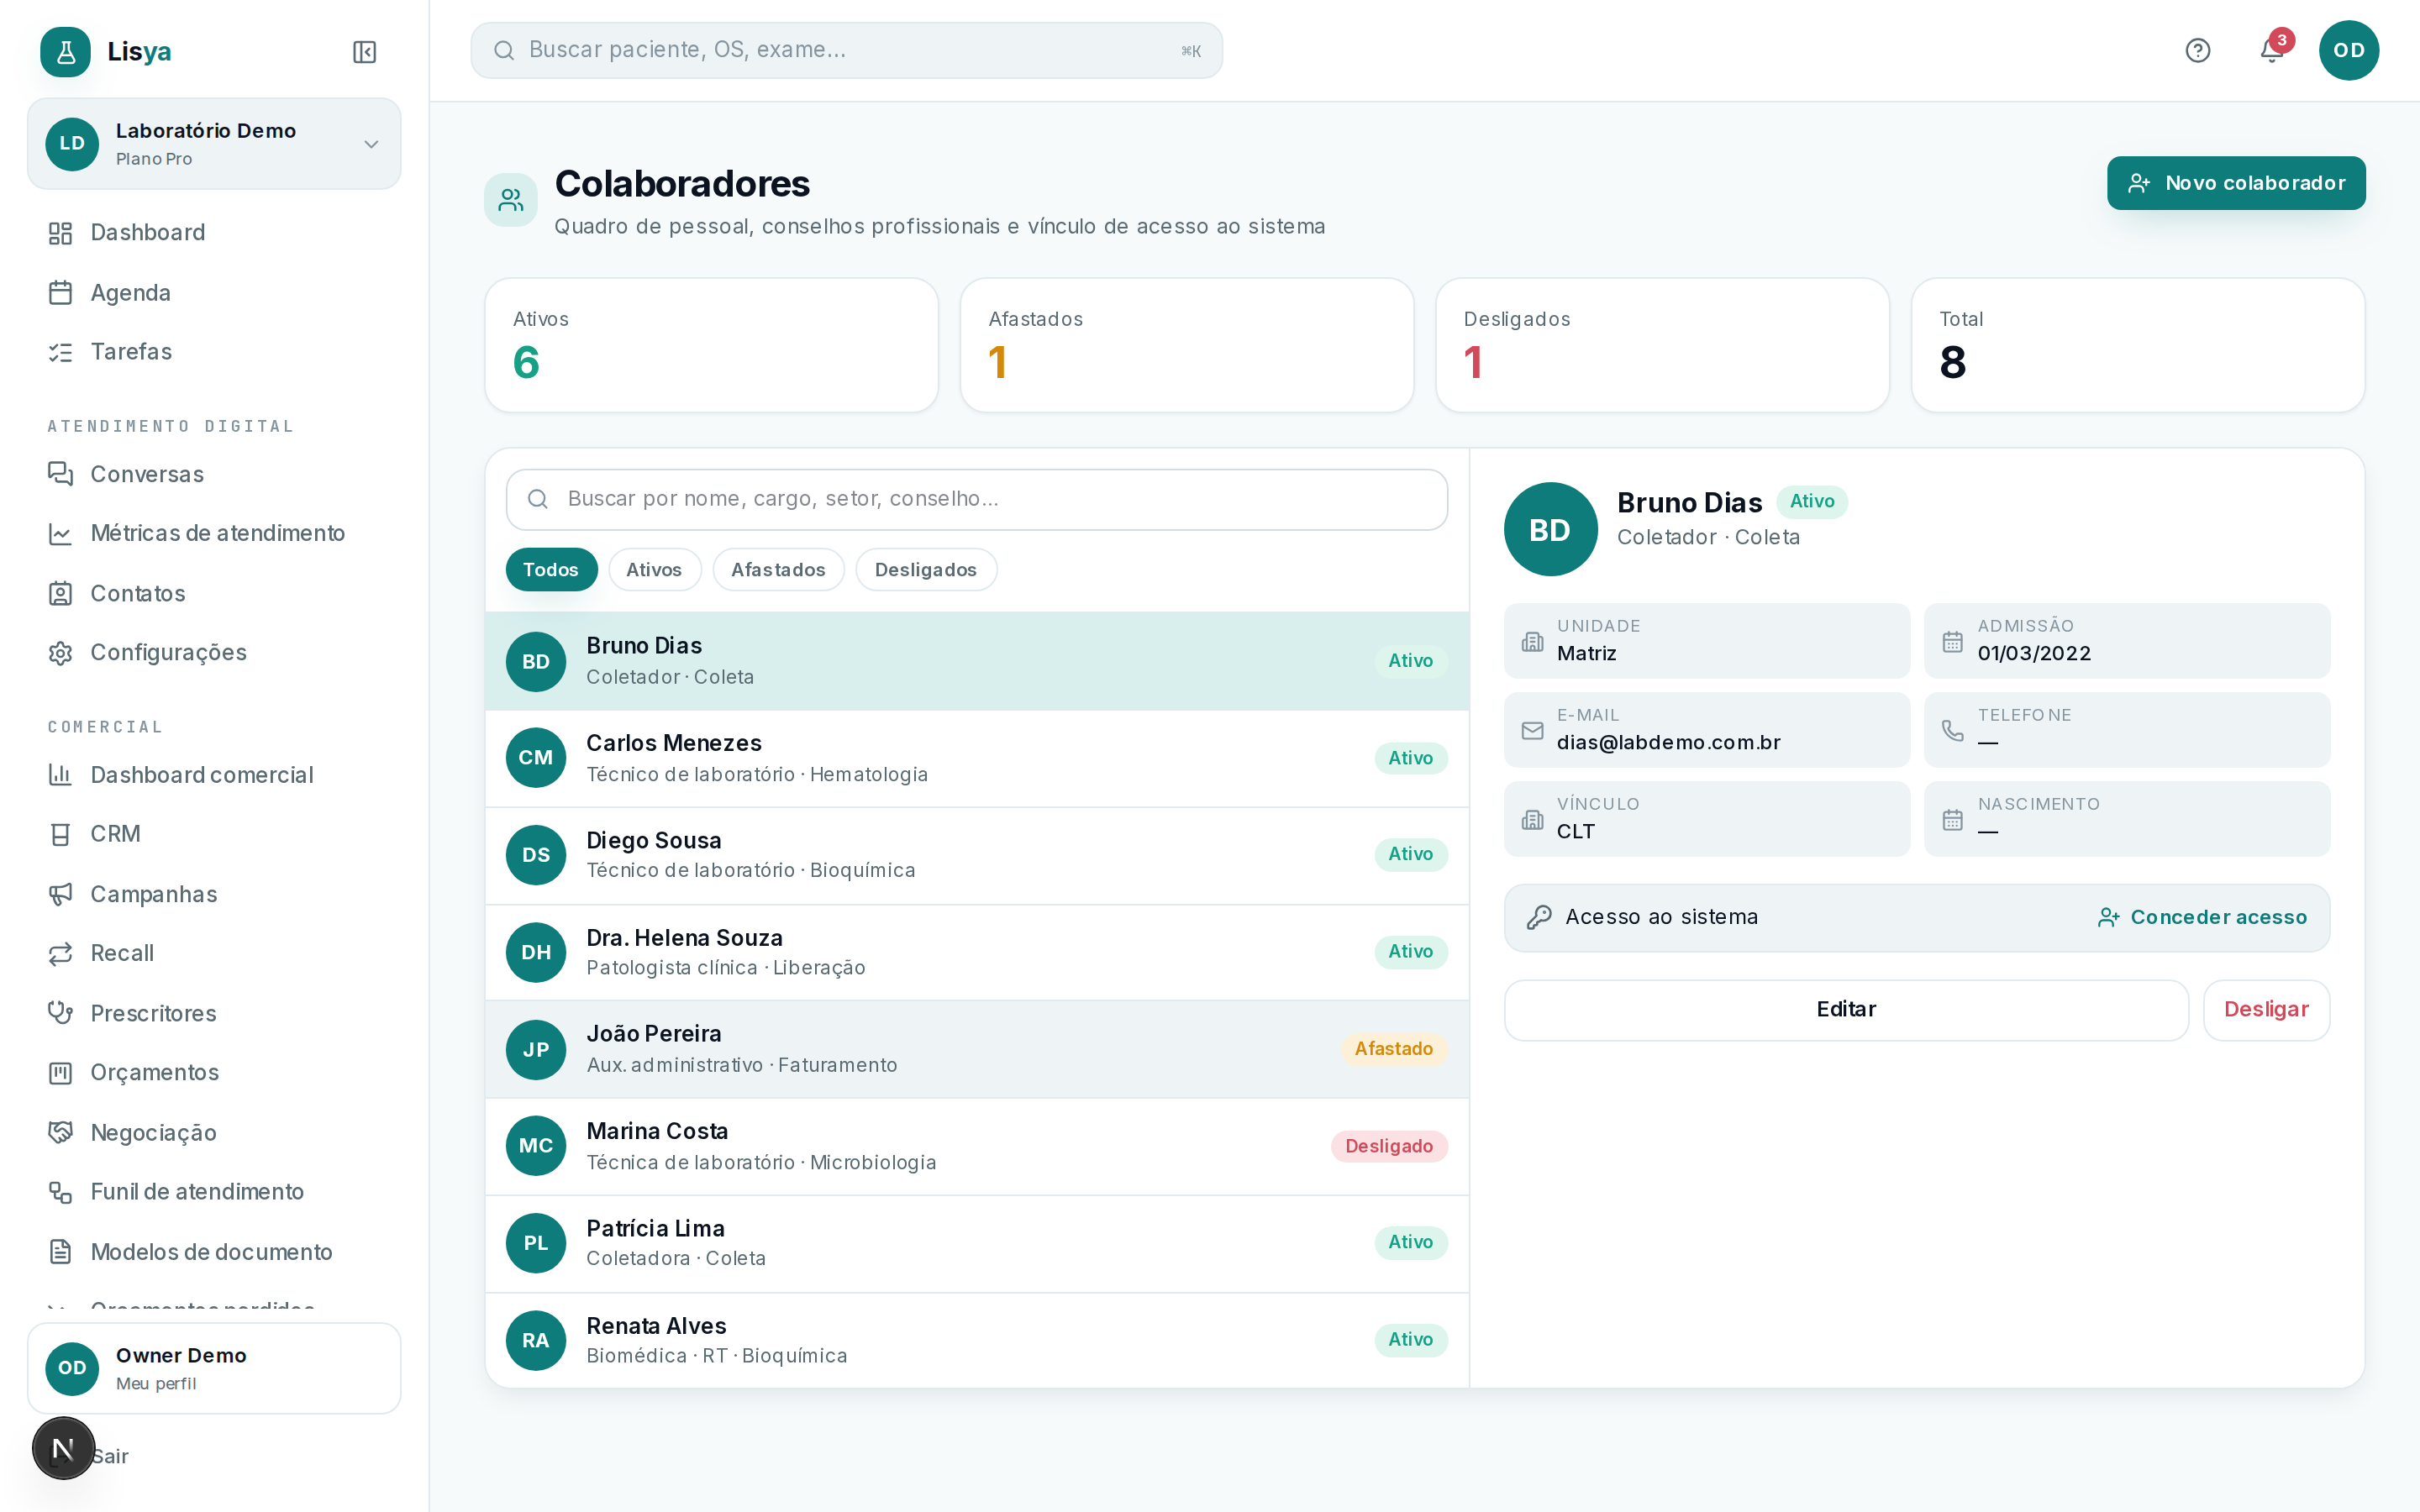Click Conceder acesso link
Viewport: 2420px width, 1512px height.
click(x=2202, y=917)
